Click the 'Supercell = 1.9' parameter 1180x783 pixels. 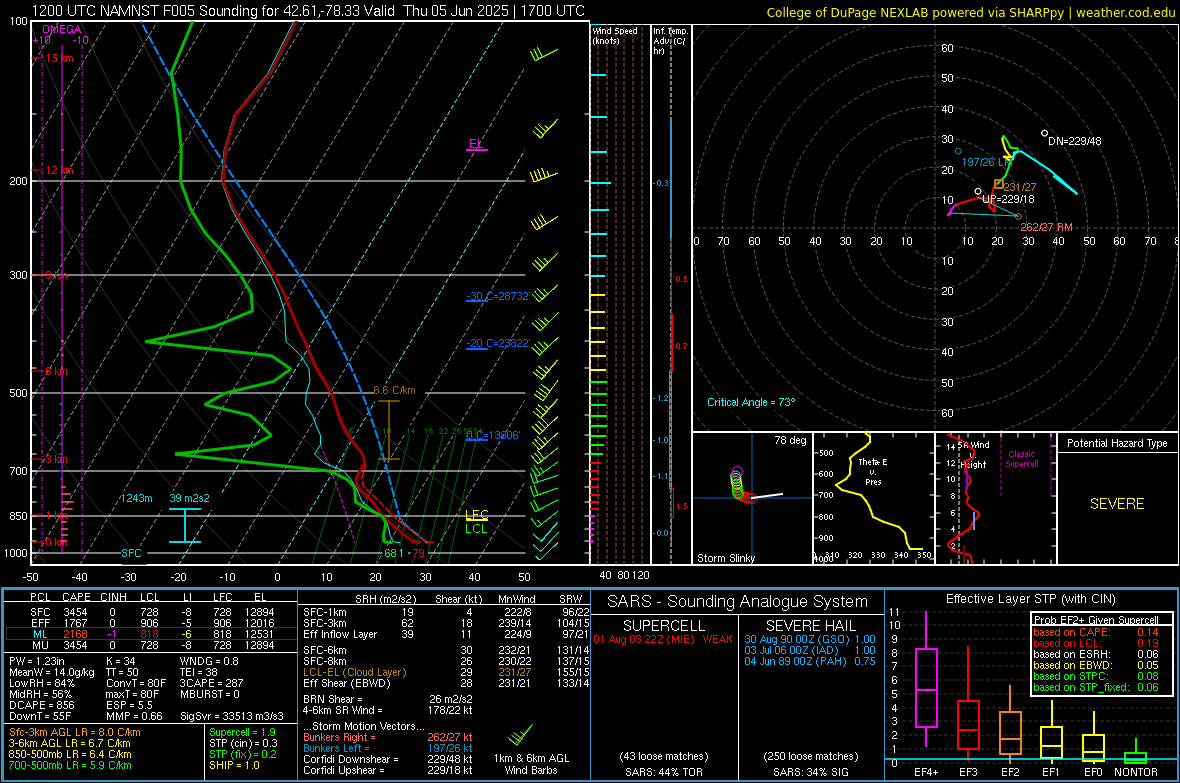(242, 732)
